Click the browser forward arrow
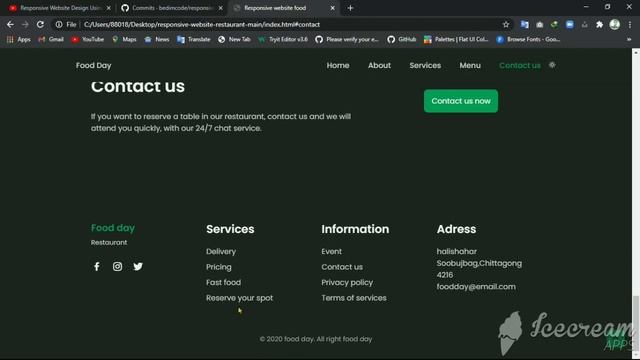The height and width of the screenshot is (360, 640). 25,24
